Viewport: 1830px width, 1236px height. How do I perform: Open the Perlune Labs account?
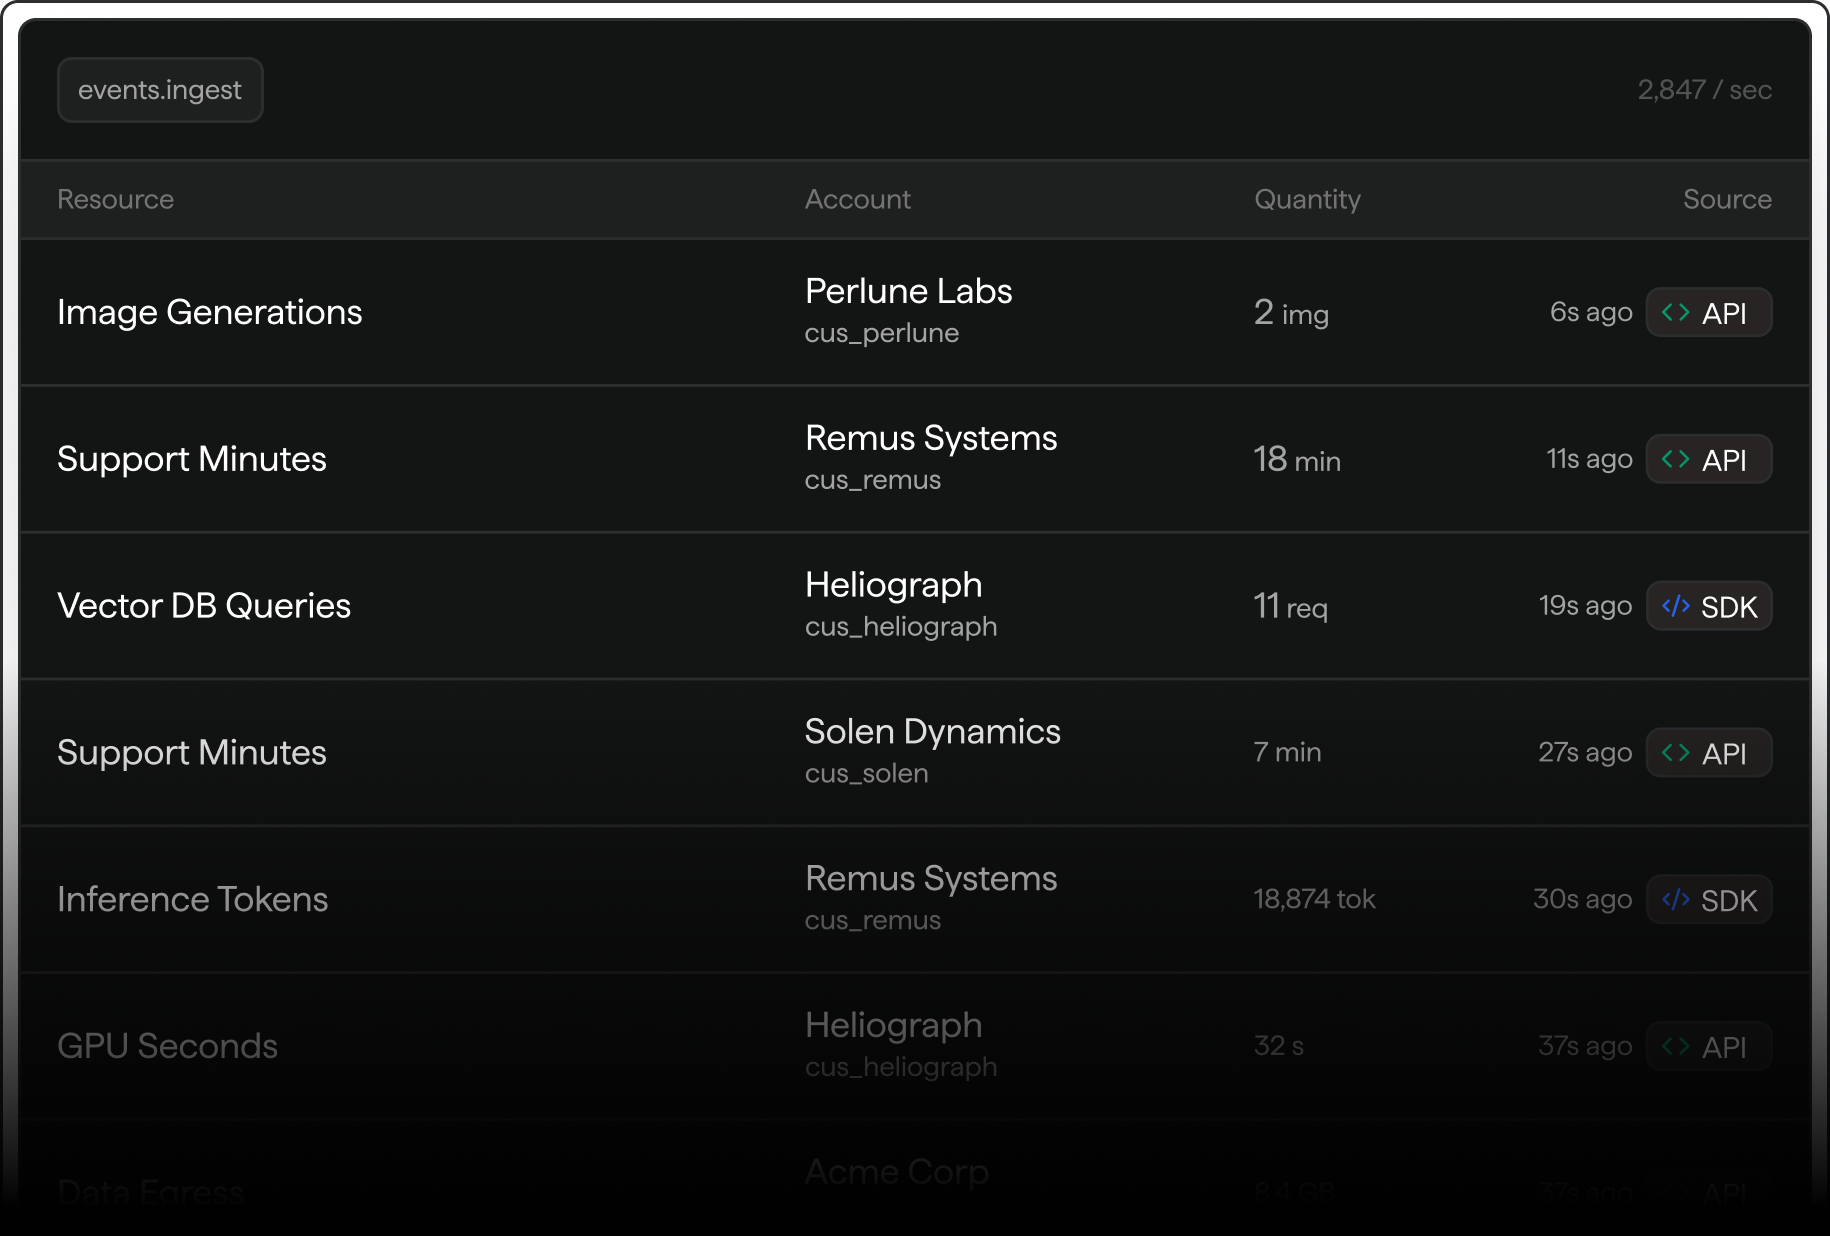908,291
